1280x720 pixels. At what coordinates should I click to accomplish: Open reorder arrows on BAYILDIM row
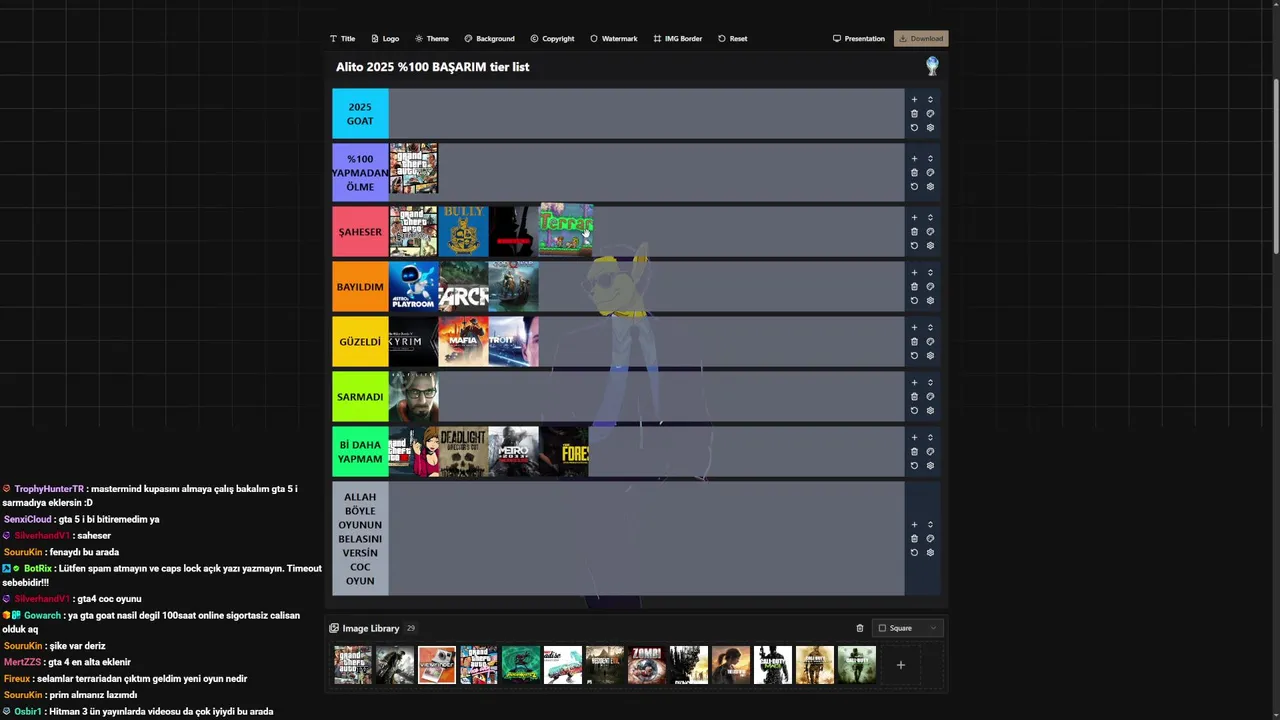[930, 273]
